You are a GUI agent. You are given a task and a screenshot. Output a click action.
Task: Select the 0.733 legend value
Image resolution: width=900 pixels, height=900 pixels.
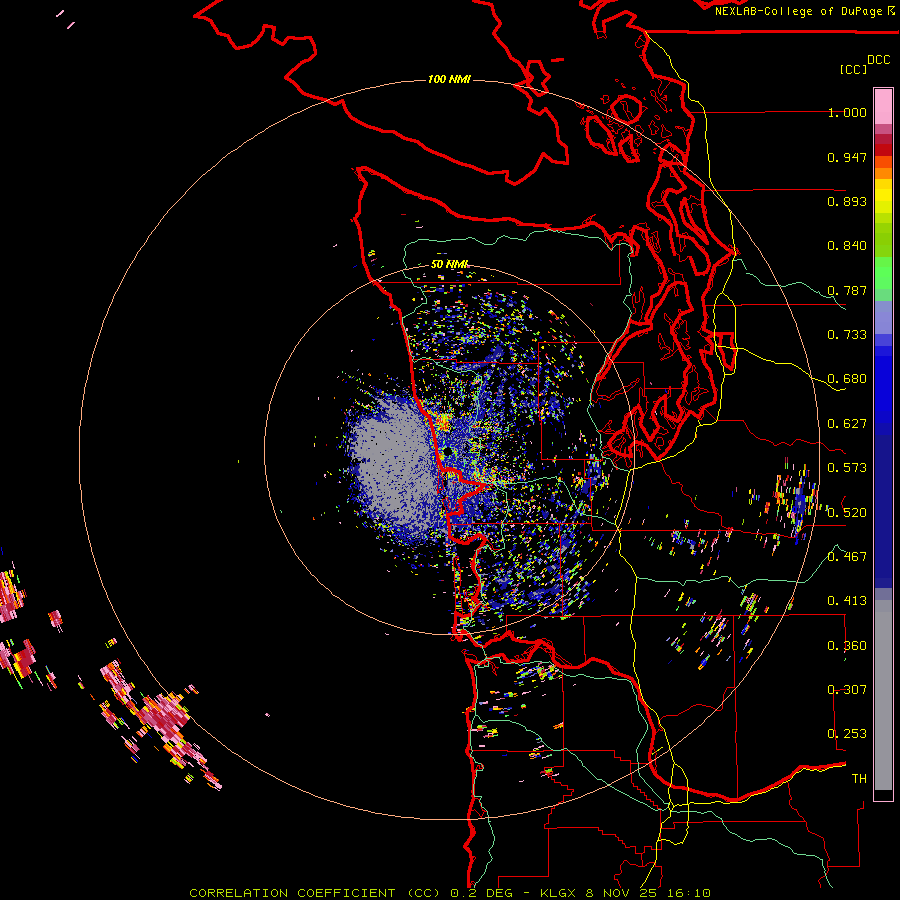847,335
